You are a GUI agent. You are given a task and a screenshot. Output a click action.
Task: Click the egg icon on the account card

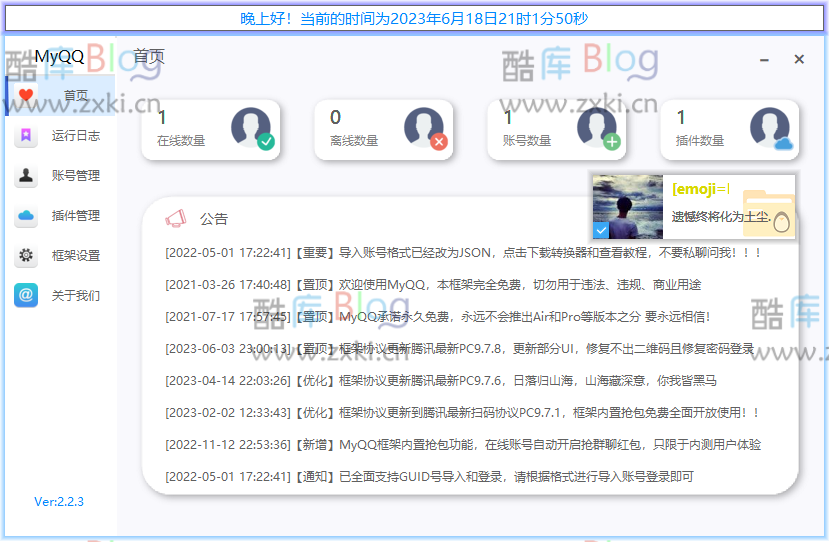[781, 222]
